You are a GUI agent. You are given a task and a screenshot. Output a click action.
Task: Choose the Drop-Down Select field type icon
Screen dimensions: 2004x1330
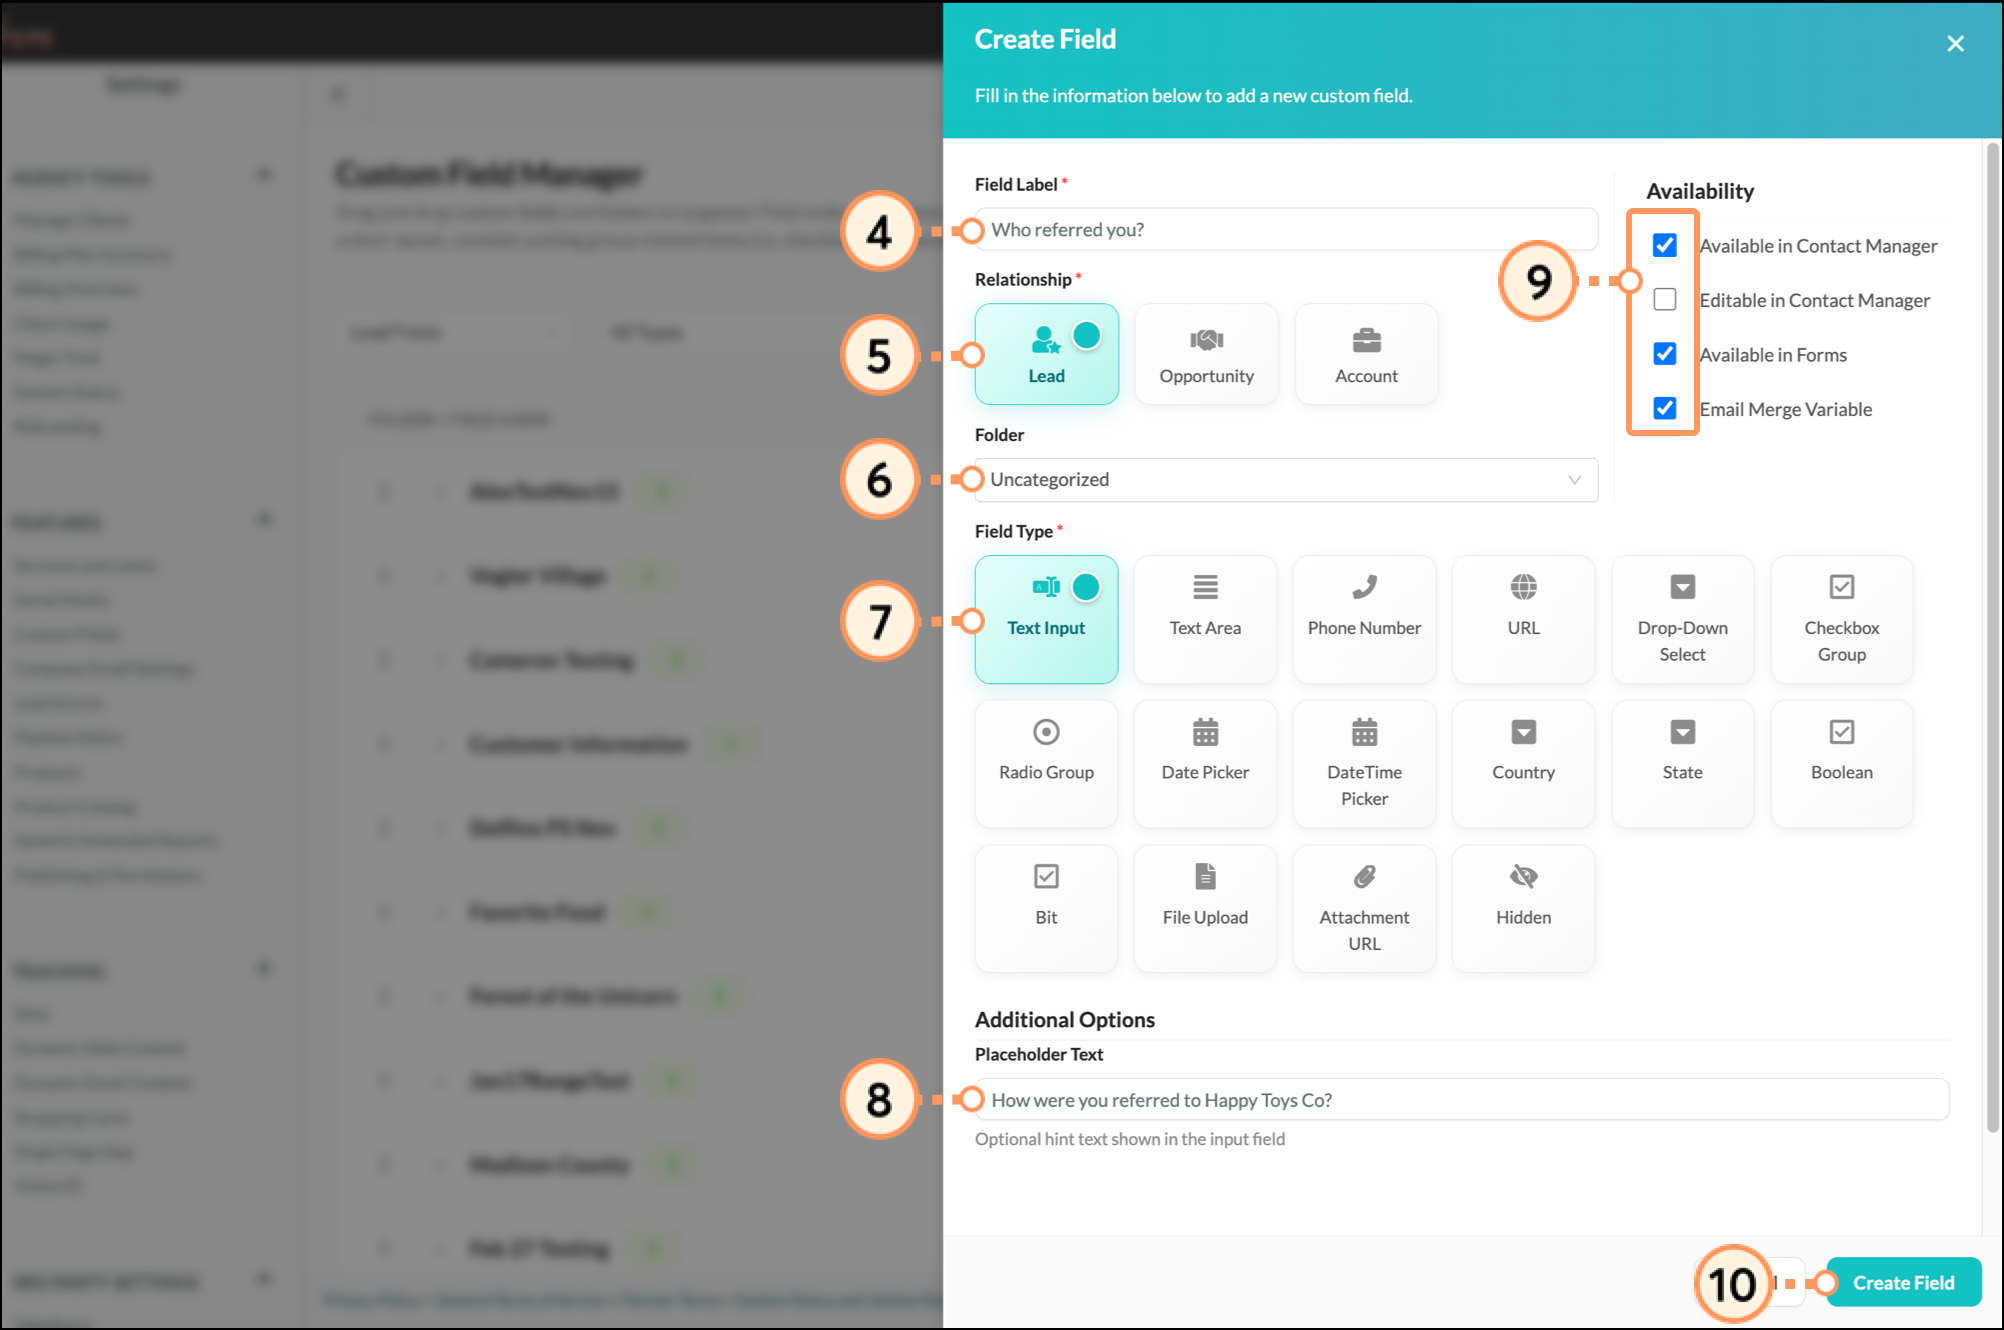(x=1682, y=587)
